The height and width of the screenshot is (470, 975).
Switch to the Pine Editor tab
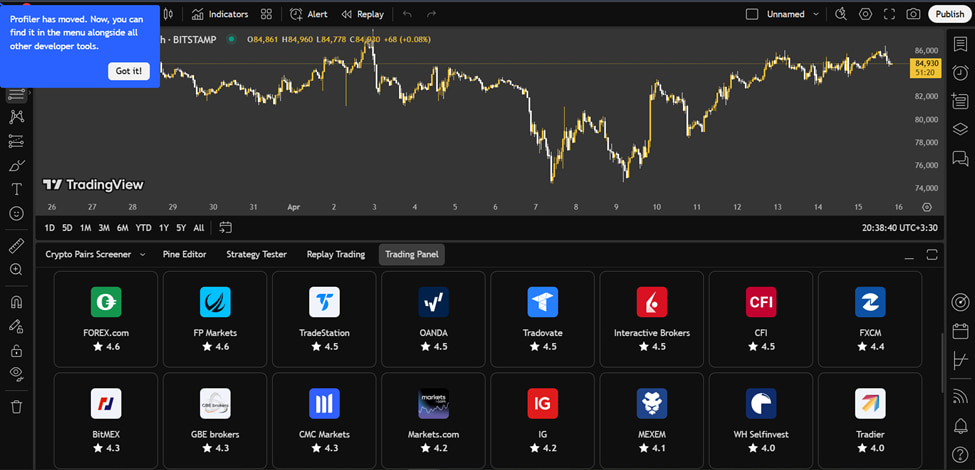(x=184, y=255)
